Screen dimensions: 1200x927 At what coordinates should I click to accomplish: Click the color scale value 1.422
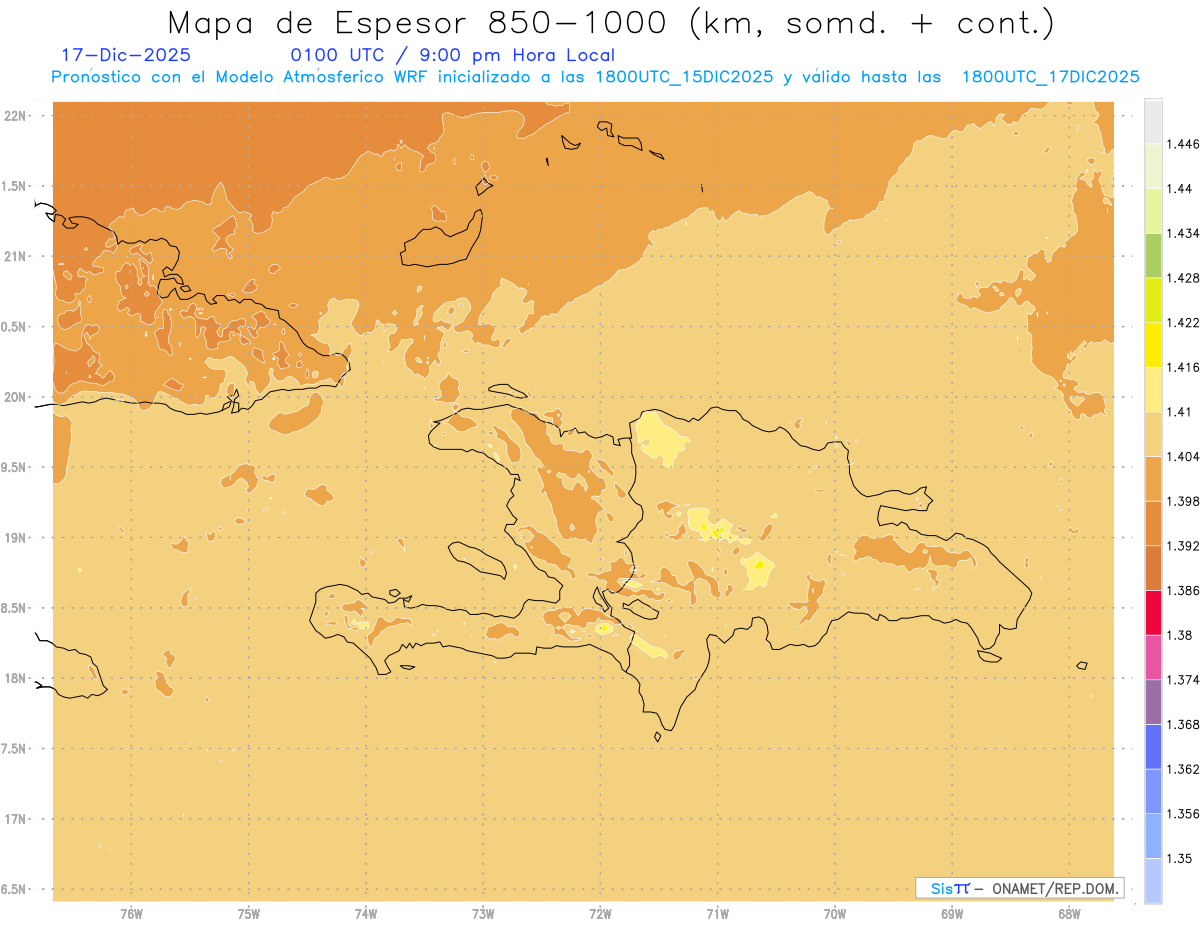pyautogui.click(x=1185, y=322)
